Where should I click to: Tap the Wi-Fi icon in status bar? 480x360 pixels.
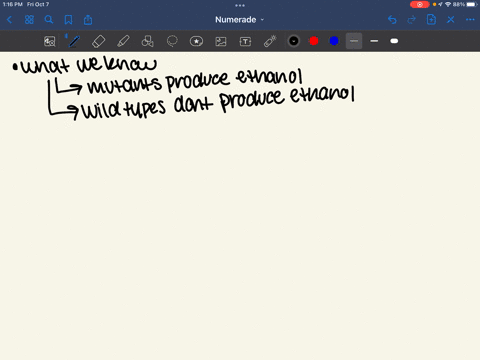coord(448,4)
